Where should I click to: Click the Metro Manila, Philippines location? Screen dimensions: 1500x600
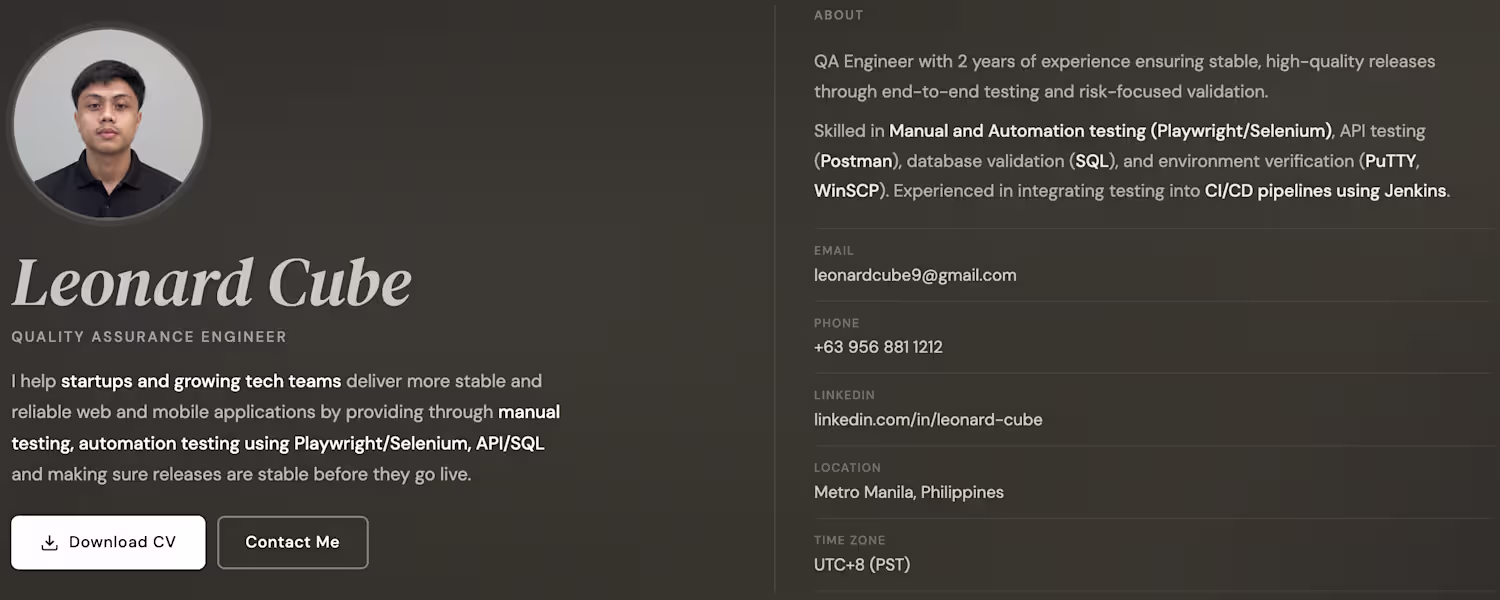(909, 492)
